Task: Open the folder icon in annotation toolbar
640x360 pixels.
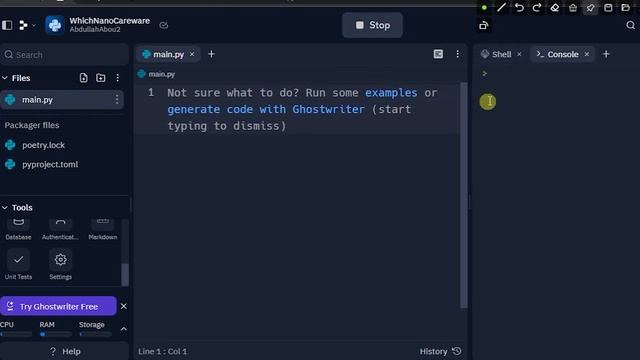Action: click(x=625, y=7)
